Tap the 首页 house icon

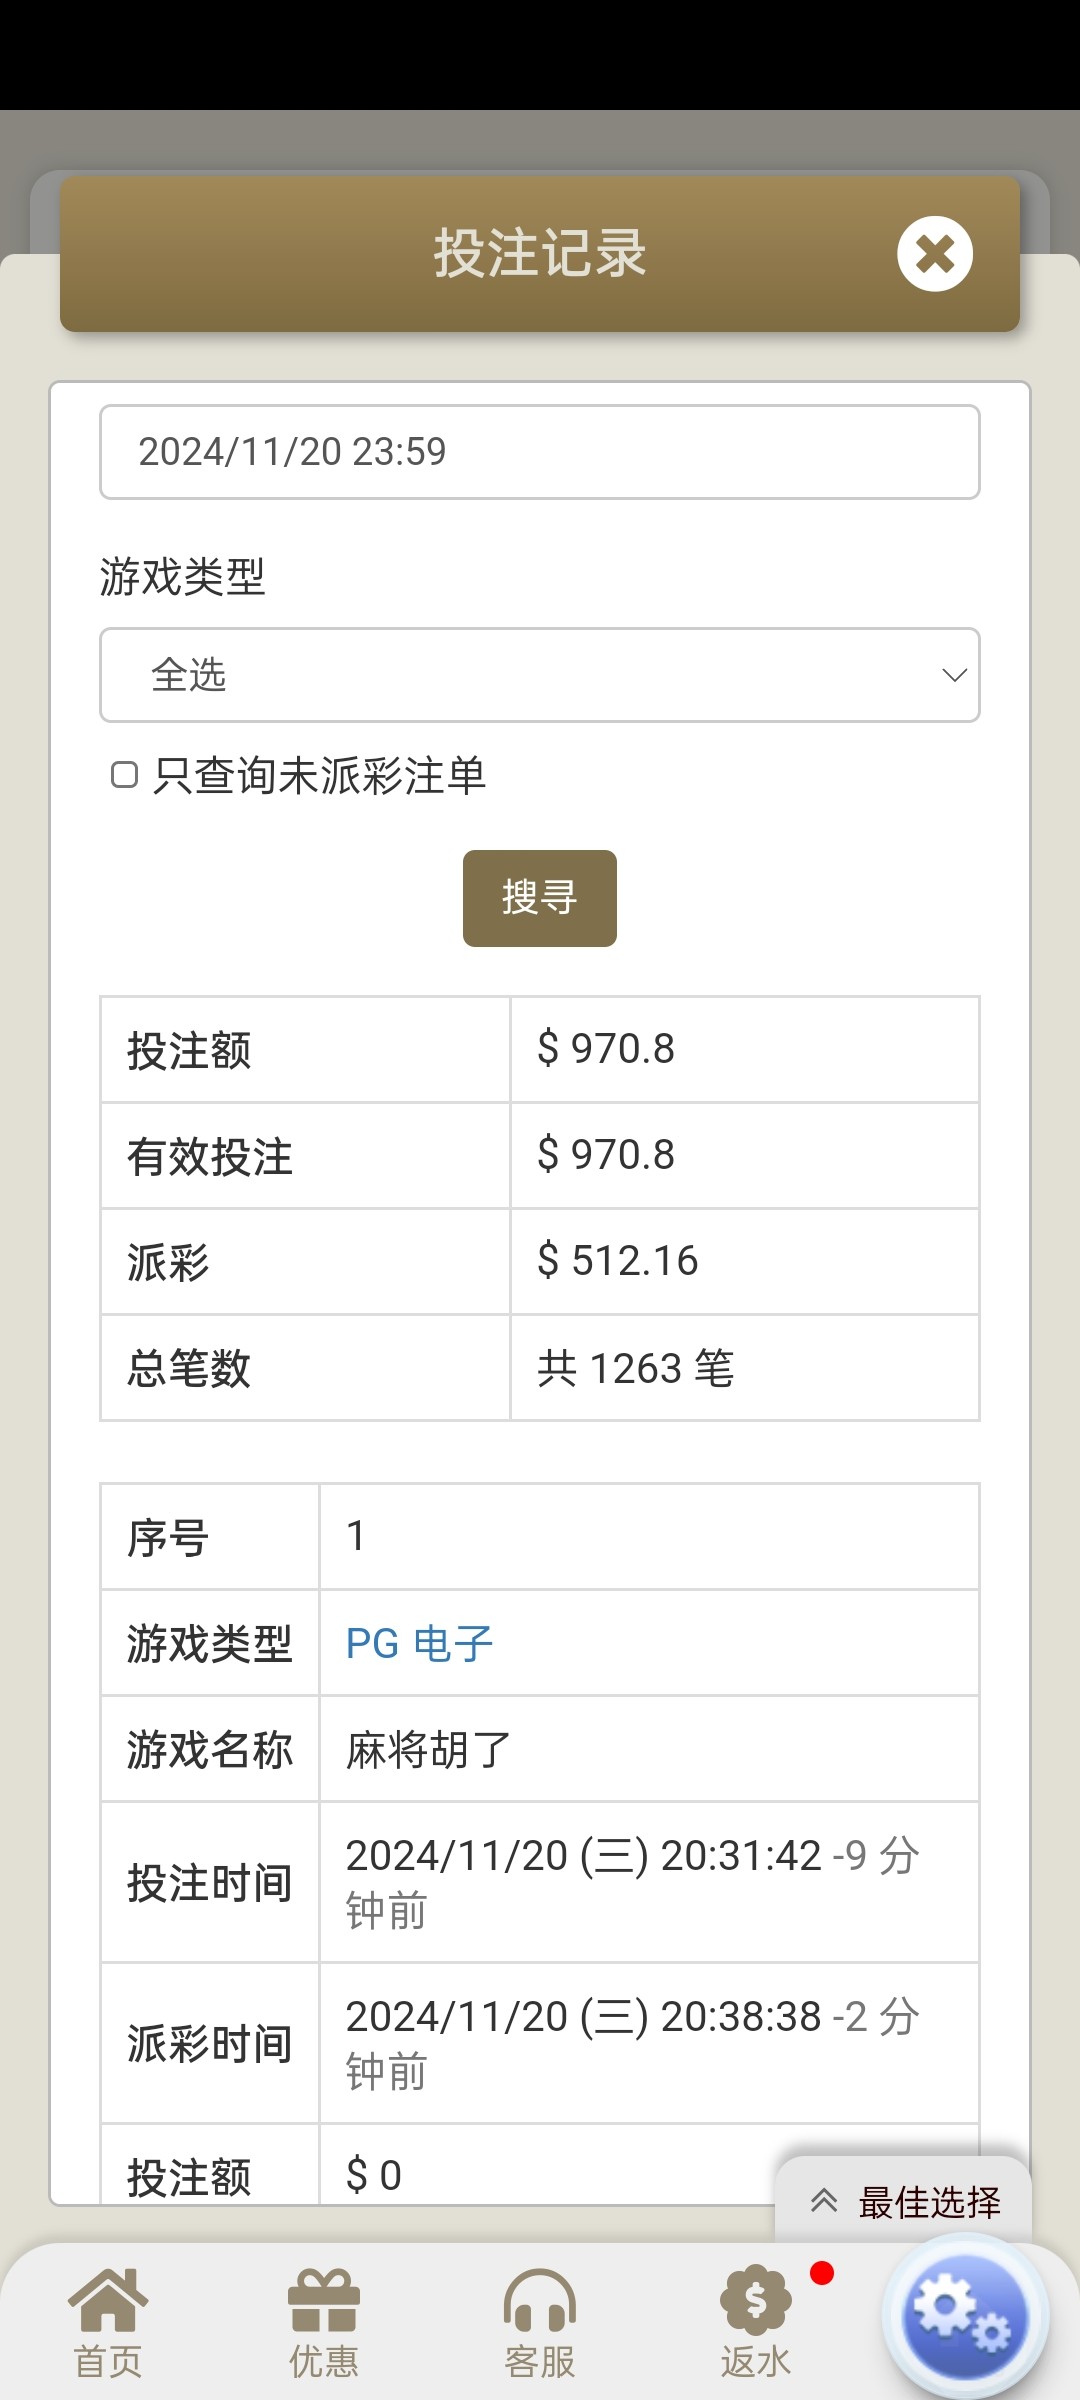[x=108, y=2300]
